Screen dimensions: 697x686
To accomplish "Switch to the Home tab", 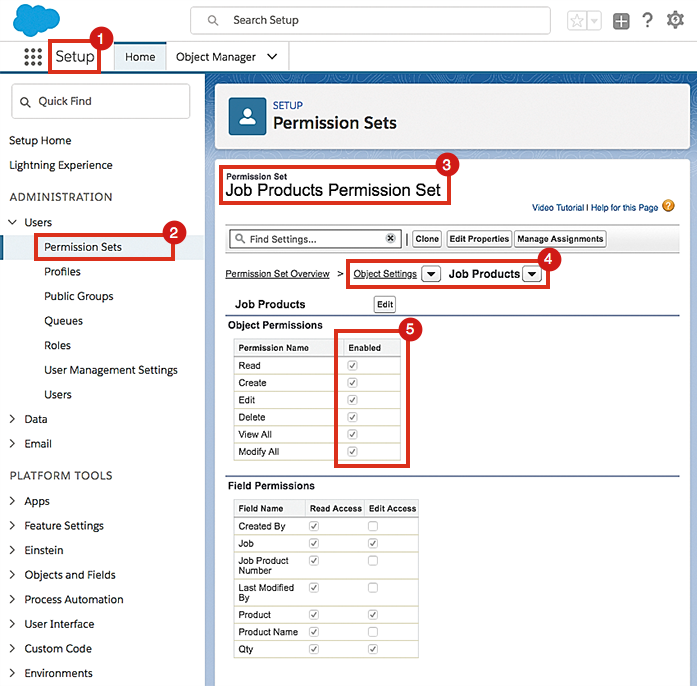I will (140, 57).
